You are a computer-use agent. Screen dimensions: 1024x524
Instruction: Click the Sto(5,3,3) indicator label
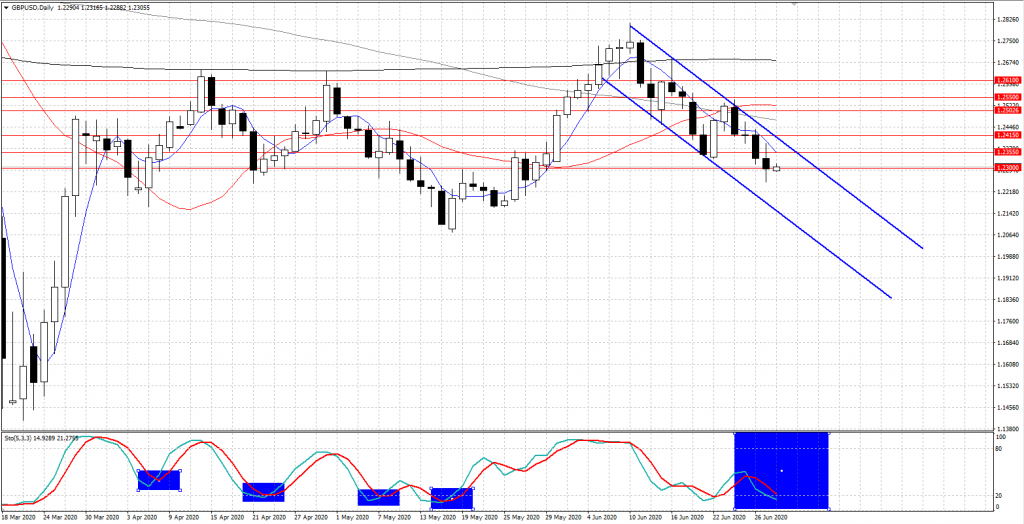[40, 437]
